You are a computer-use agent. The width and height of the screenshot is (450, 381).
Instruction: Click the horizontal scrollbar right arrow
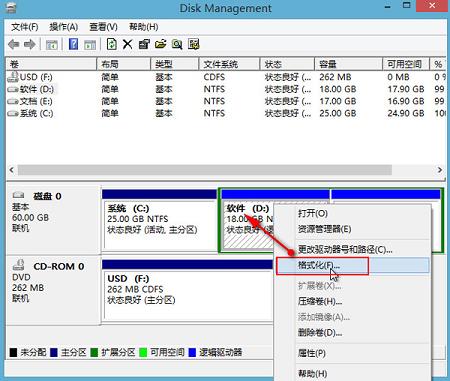click(440, 170)
